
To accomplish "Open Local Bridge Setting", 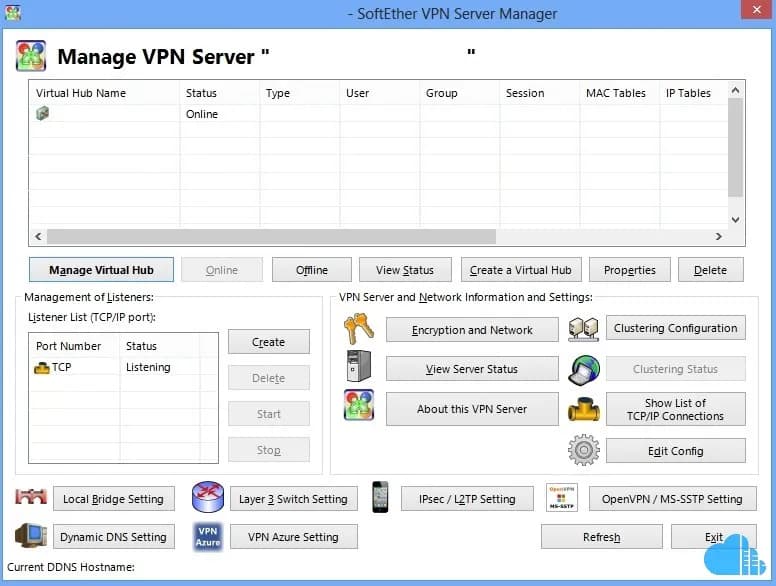I will point(114,499).
